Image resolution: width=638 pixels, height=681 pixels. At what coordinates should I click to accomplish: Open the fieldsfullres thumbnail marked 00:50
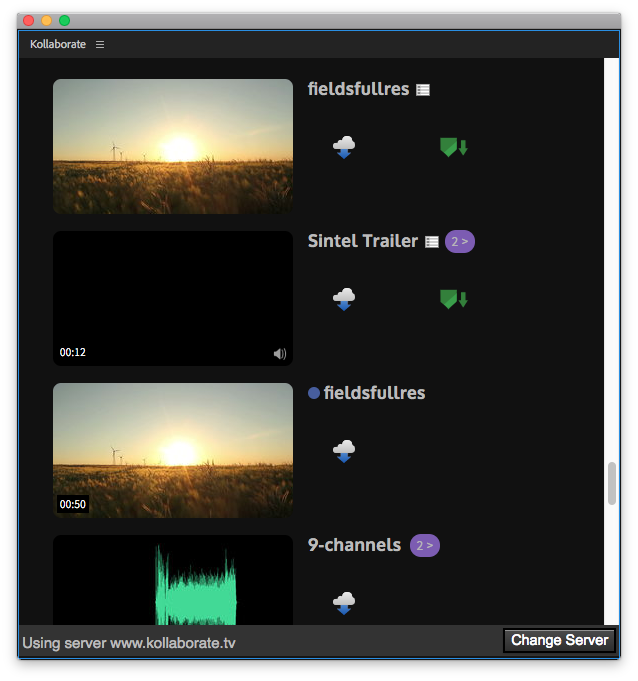point(173,450)
